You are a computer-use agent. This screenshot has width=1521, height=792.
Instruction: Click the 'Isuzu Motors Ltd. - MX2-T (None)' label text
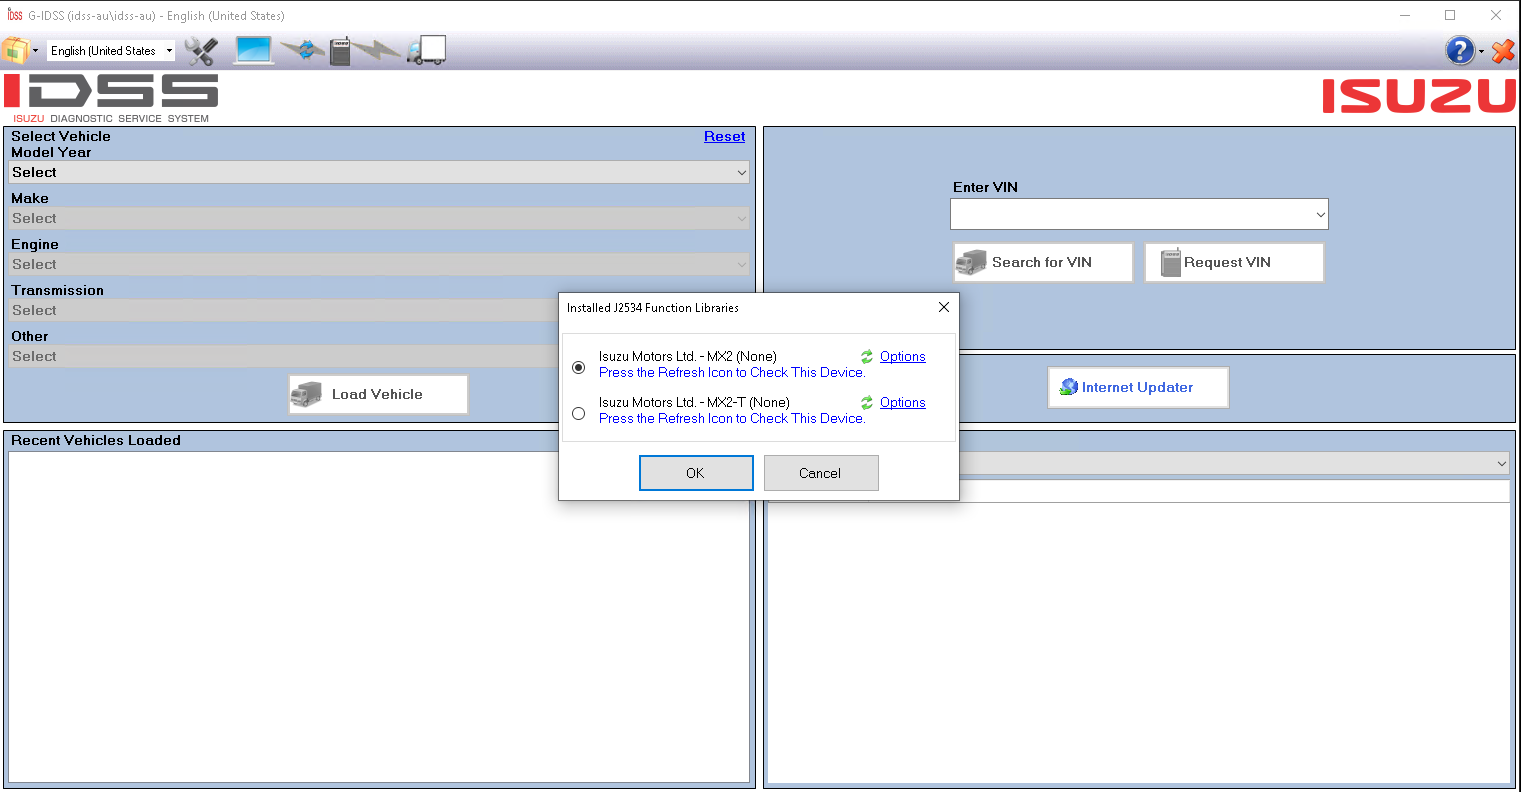[x=694, y=403]
